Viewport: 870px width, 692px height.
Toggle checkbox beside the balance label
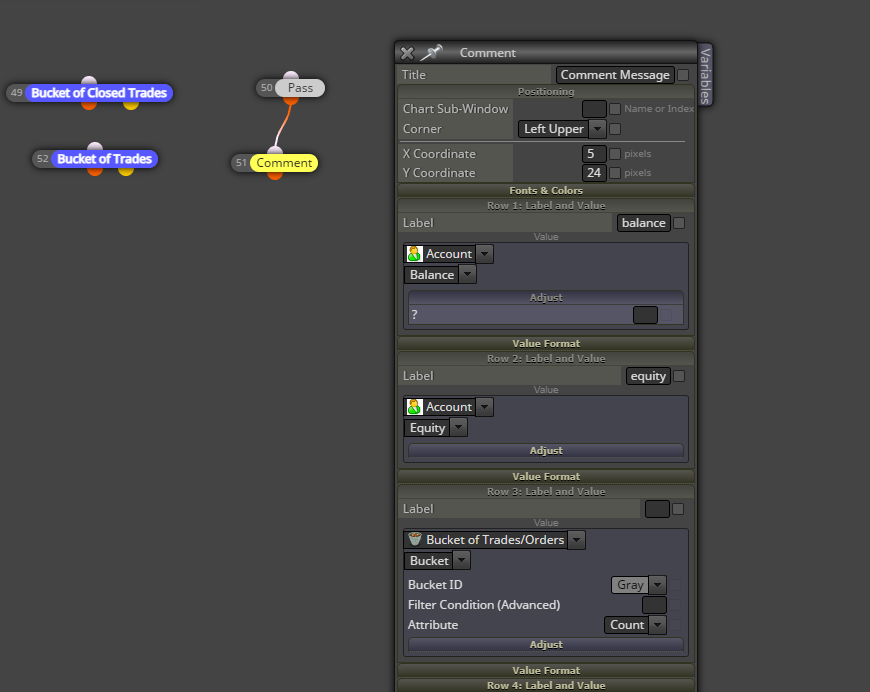679,223
